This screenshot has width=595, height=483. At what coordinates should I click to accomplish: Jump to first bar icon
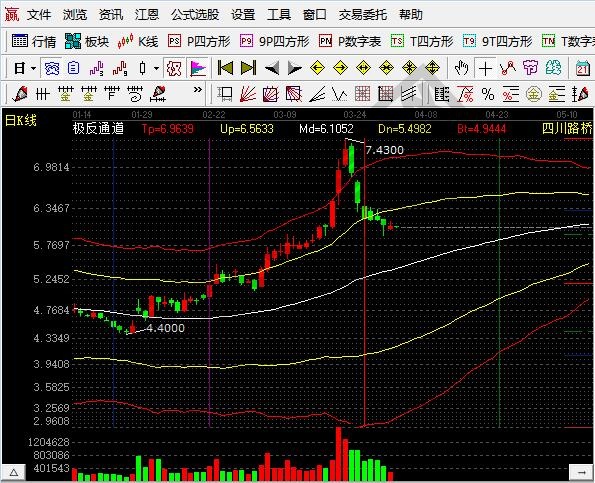coord(225,68)
